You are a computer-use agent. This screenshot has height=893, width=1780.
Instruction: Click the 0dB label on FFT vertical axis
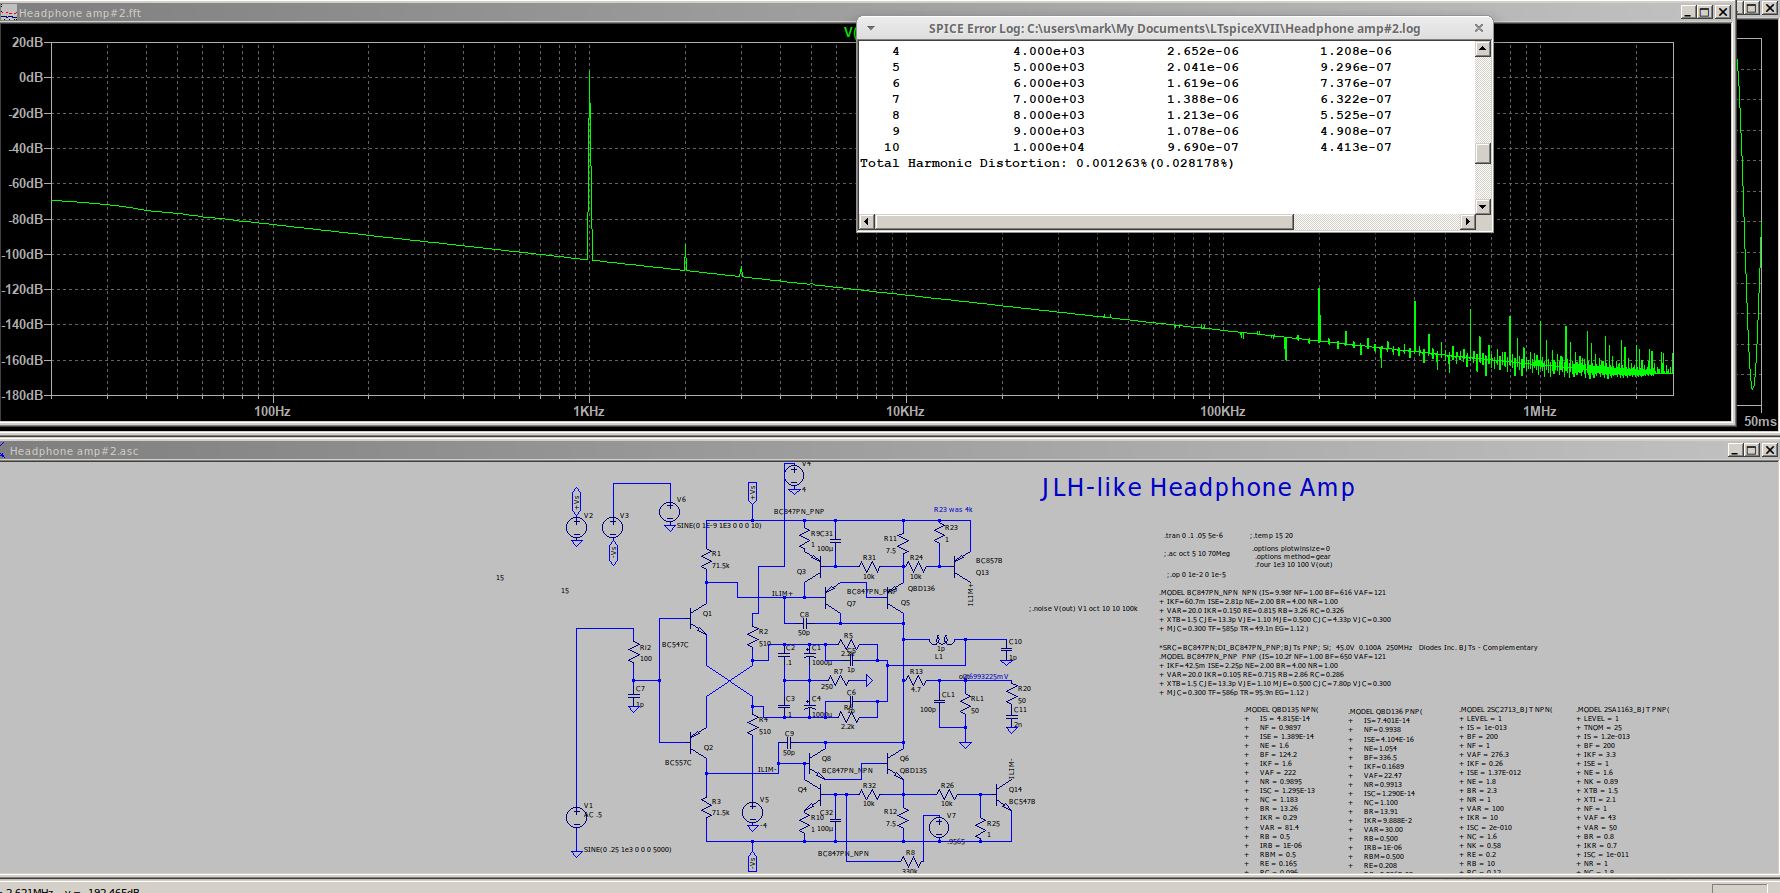click(31, 77)
